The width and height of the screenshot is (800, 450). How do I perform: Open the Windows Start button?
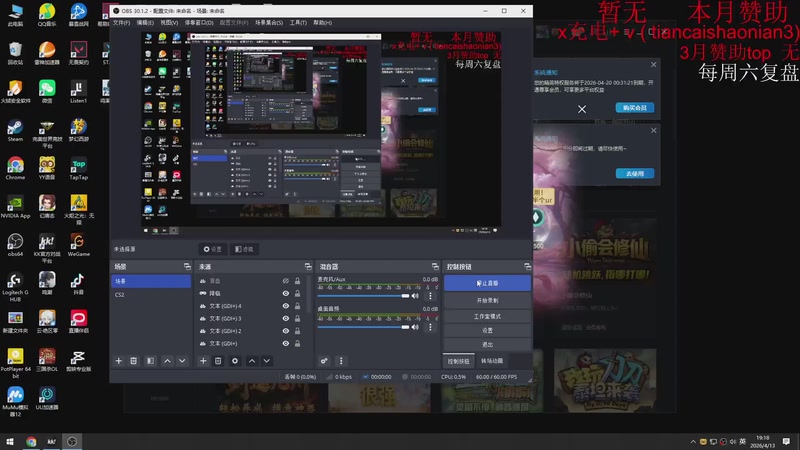click(10, 441)
